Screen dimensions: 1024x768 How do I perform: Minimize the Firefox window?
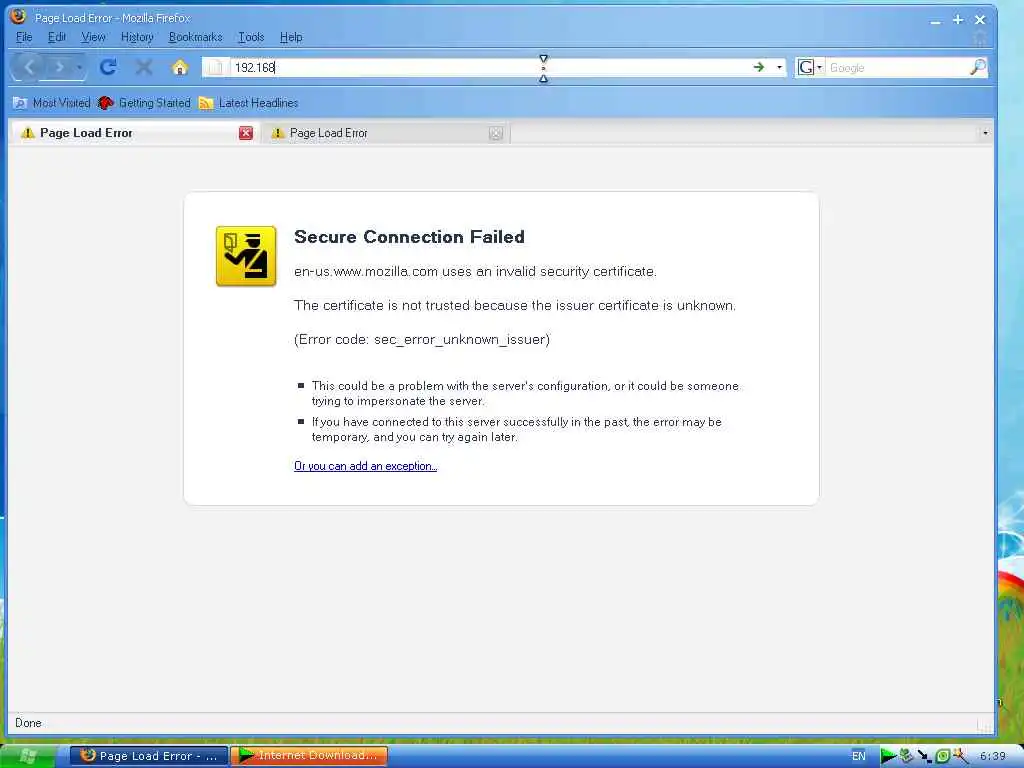tap(935, 20)
